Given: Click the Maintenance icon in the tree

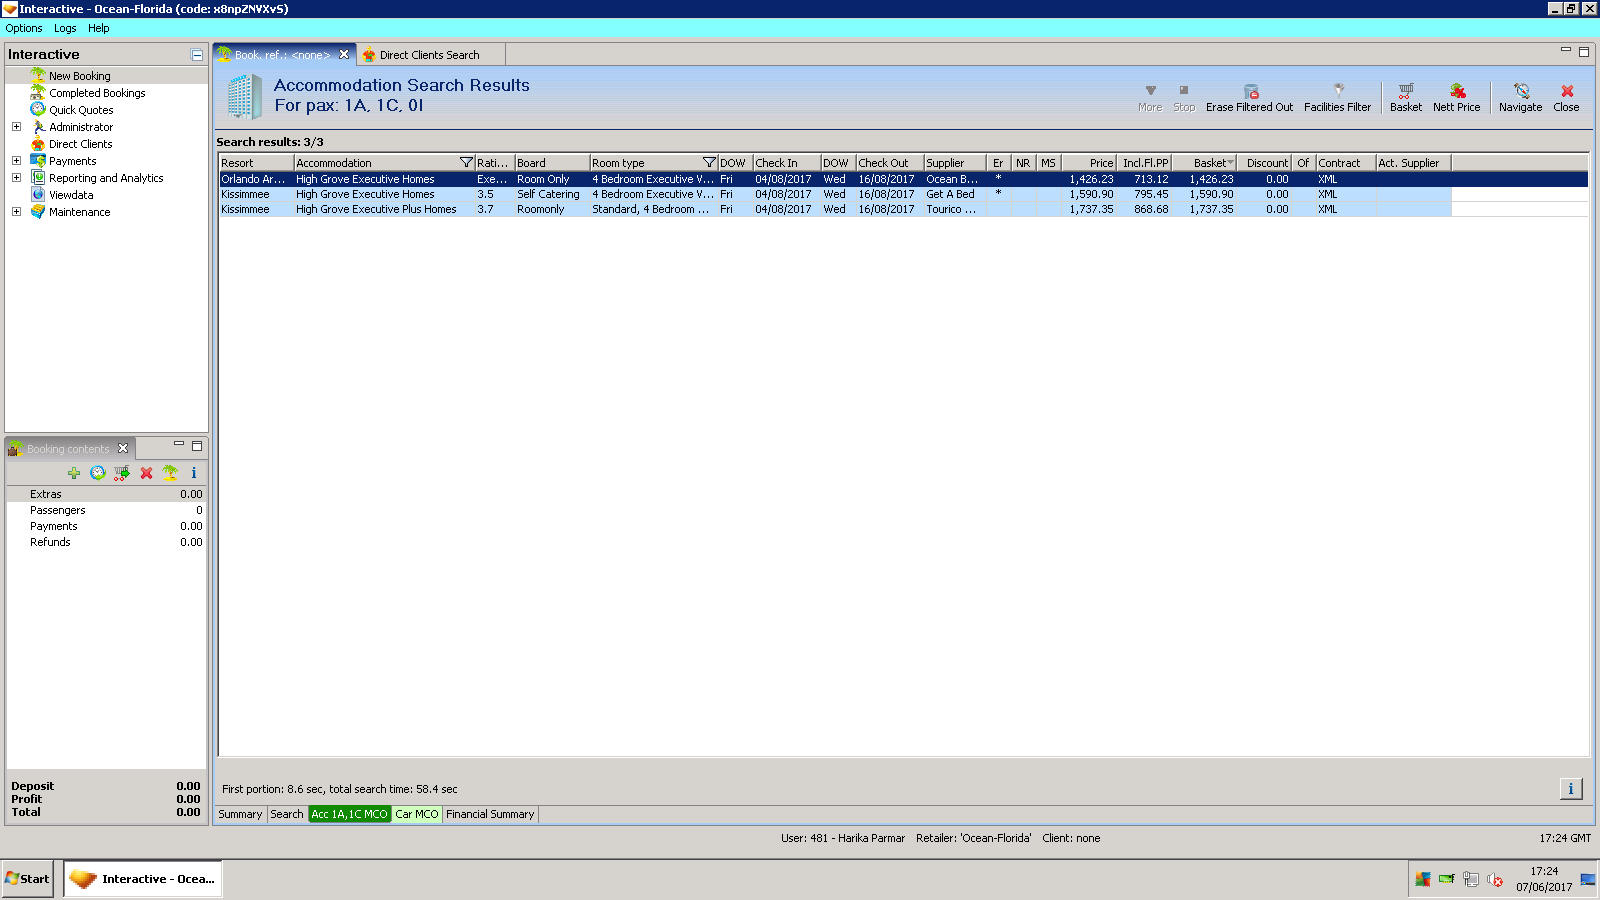Looking at the screenshot, I should [38, 212].
